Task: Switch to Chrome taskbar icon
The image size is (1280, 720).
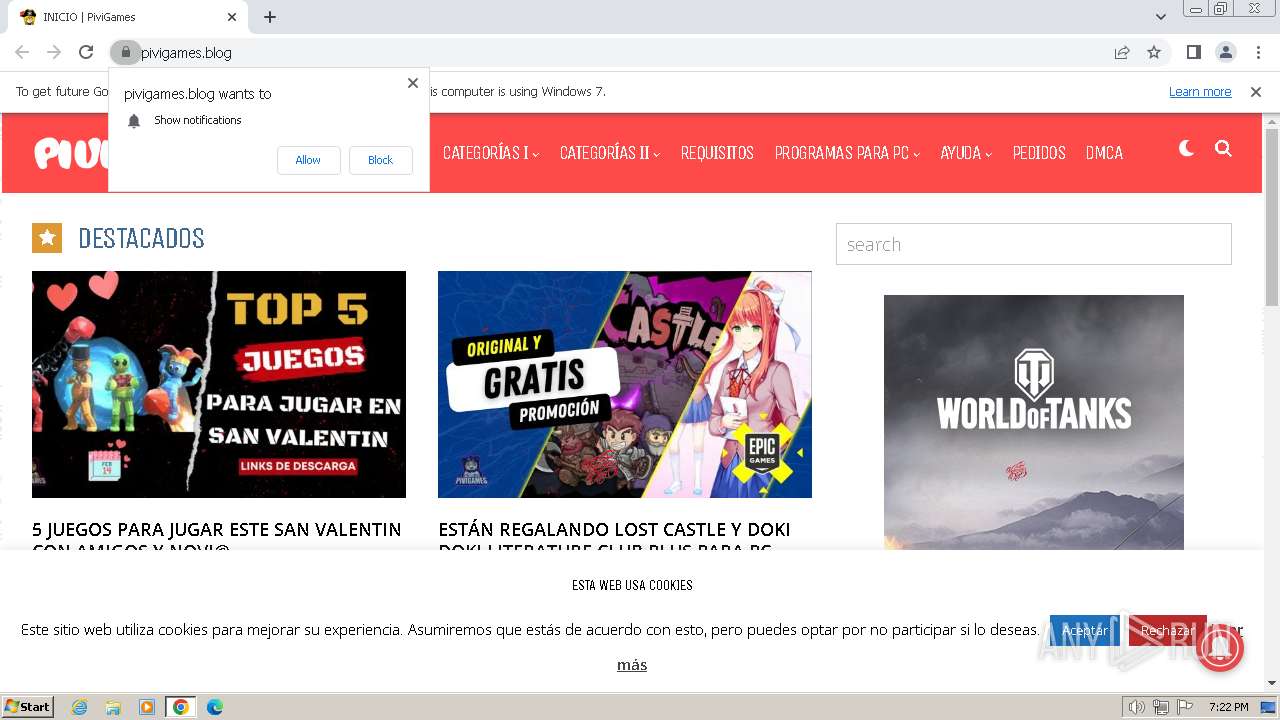Action: pyautogui.click(x=181, y=707)
